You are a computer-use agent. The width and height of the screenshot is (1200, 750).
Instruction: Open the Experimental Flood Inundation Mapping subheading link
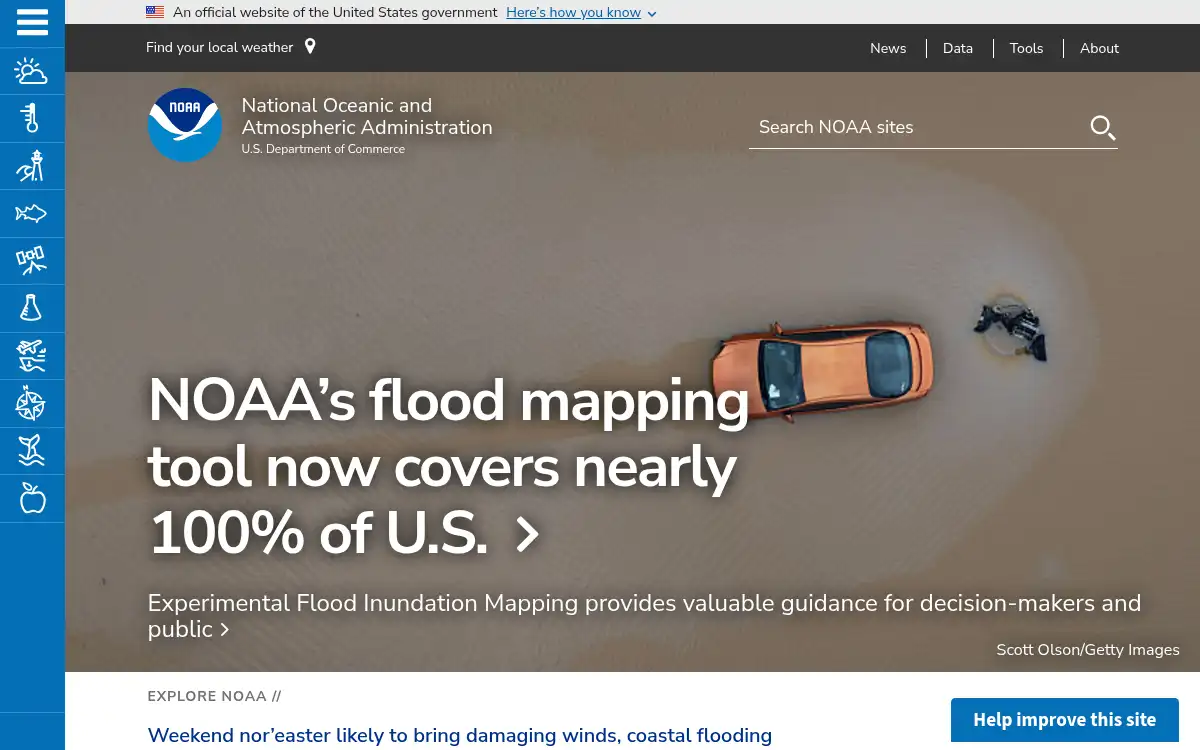coord(644,616)
